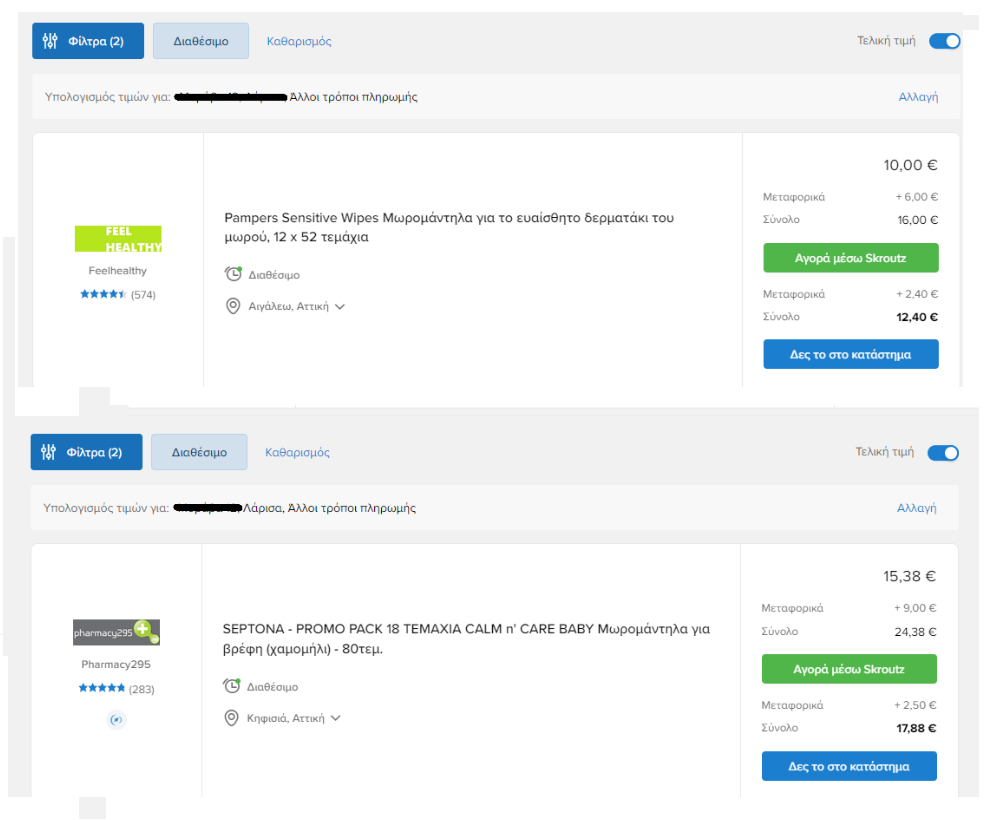Click the 24,38 € Skroutz total
Viewport: 996px width, 820px height.
915,631
